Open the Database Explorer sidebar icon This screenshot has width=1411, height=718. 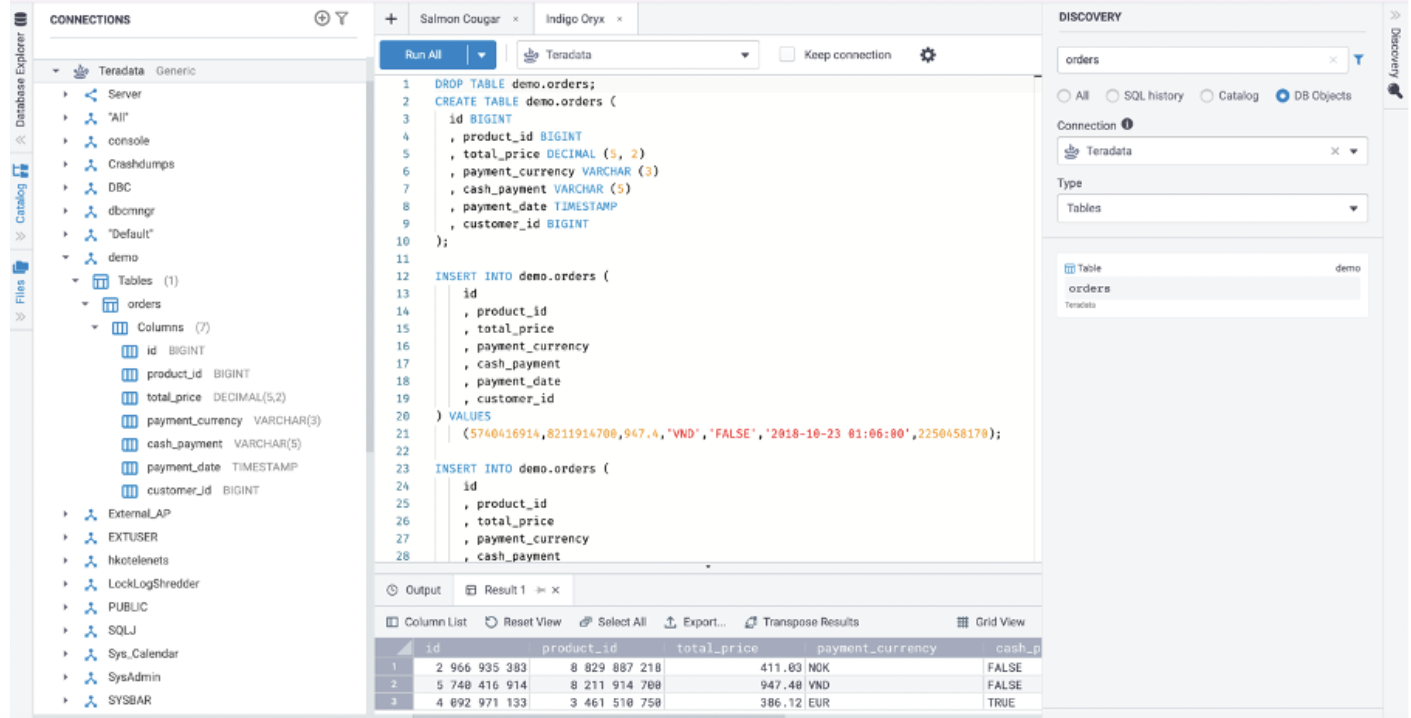[19, 18]
